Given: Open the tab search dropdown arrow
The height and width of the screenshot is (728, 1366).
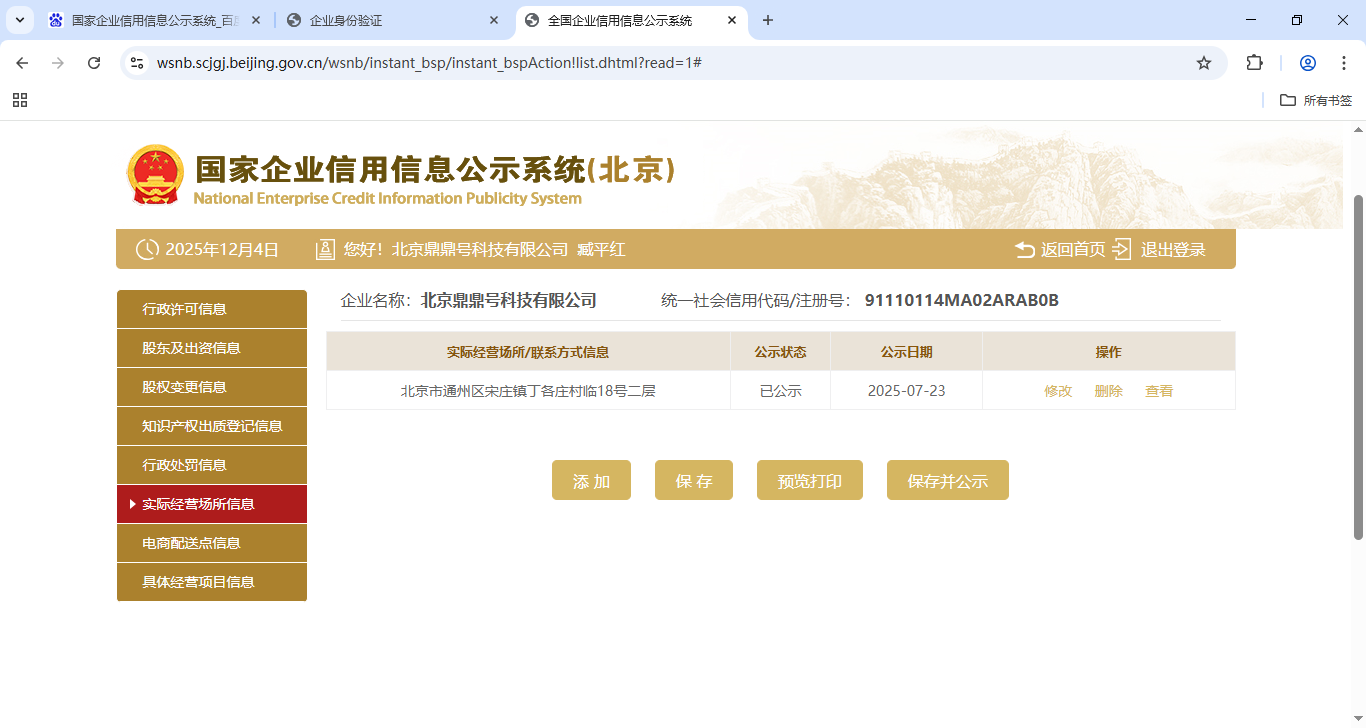Looking at the screenshot, I should pos(20,20).
